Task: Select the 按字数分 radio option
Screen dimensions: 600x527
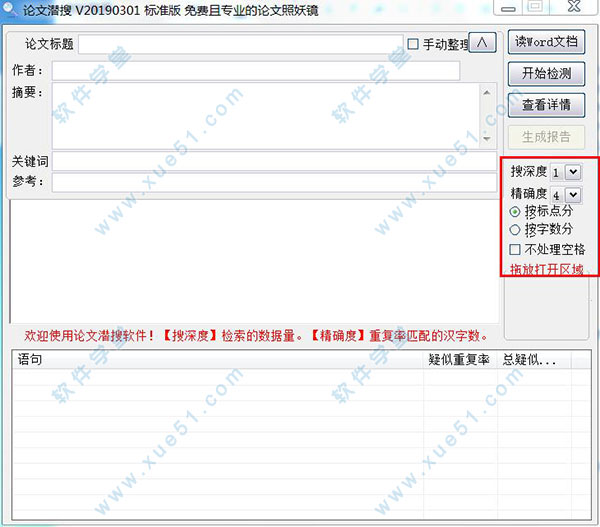Action: 515,230
